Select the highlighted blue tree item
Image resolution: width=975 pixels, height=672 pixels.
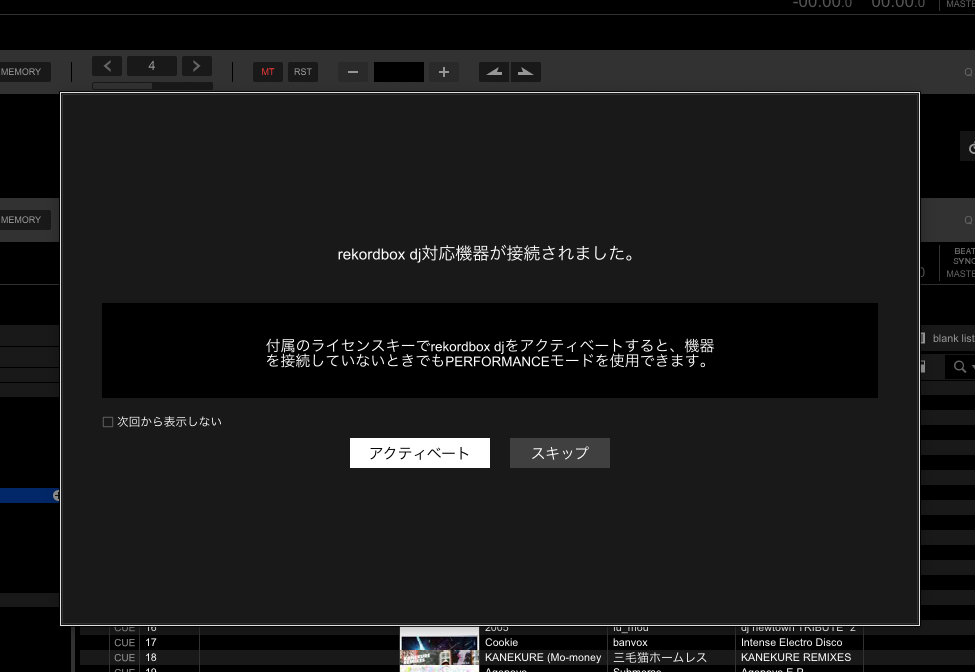[x=29, y=495]
